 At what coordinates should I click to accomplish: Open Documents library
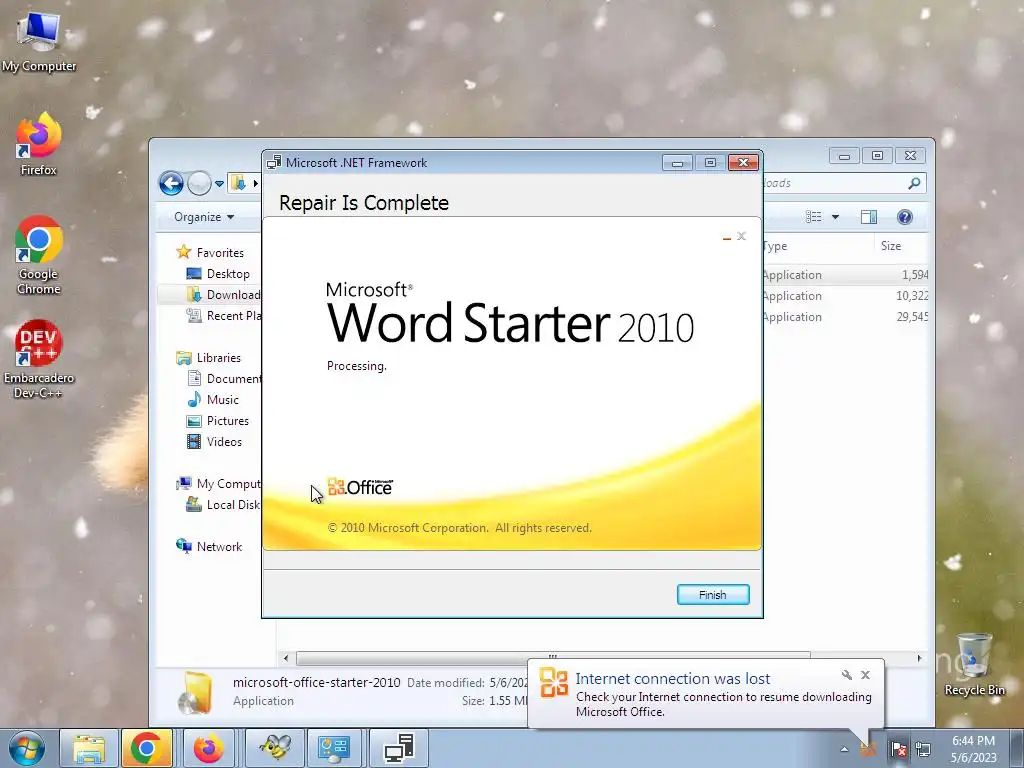[224, 379]
